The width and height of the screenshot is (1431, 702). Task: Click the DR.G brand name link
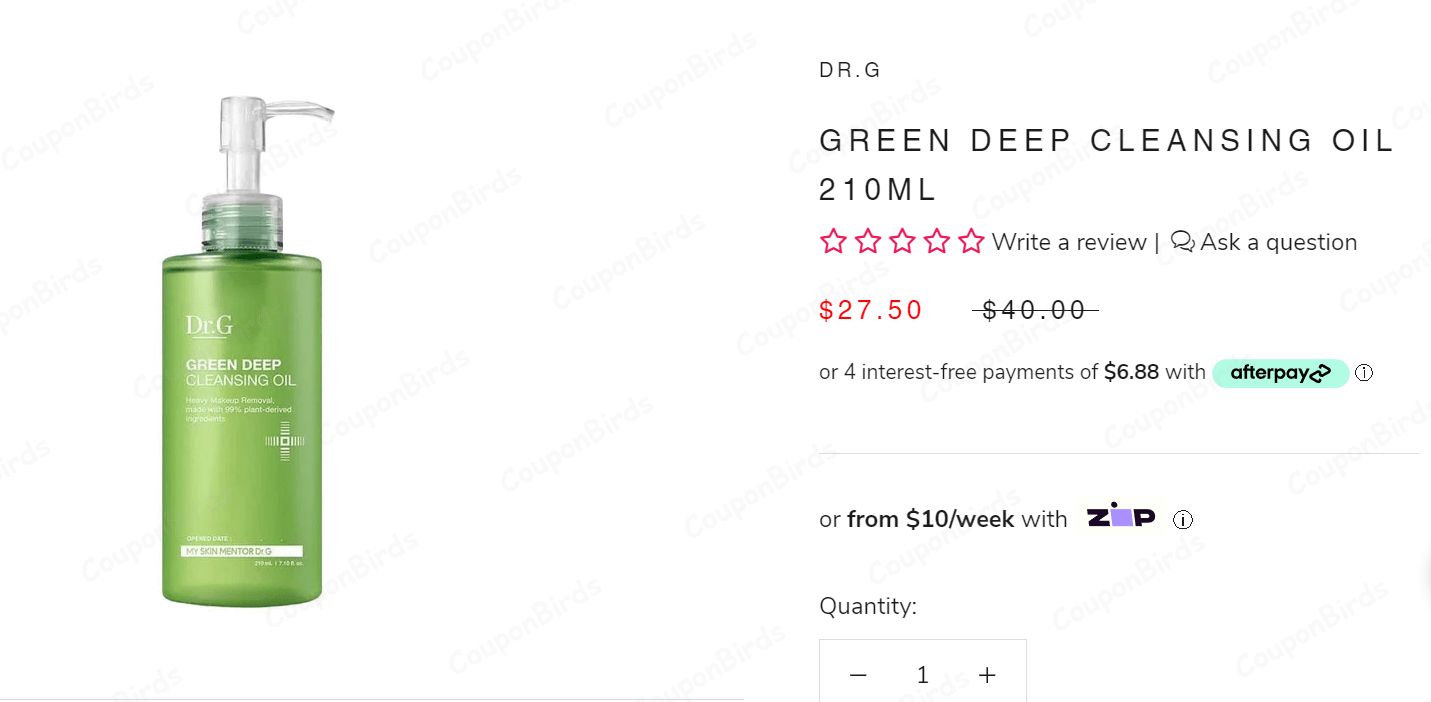click(x=850, y=70)
